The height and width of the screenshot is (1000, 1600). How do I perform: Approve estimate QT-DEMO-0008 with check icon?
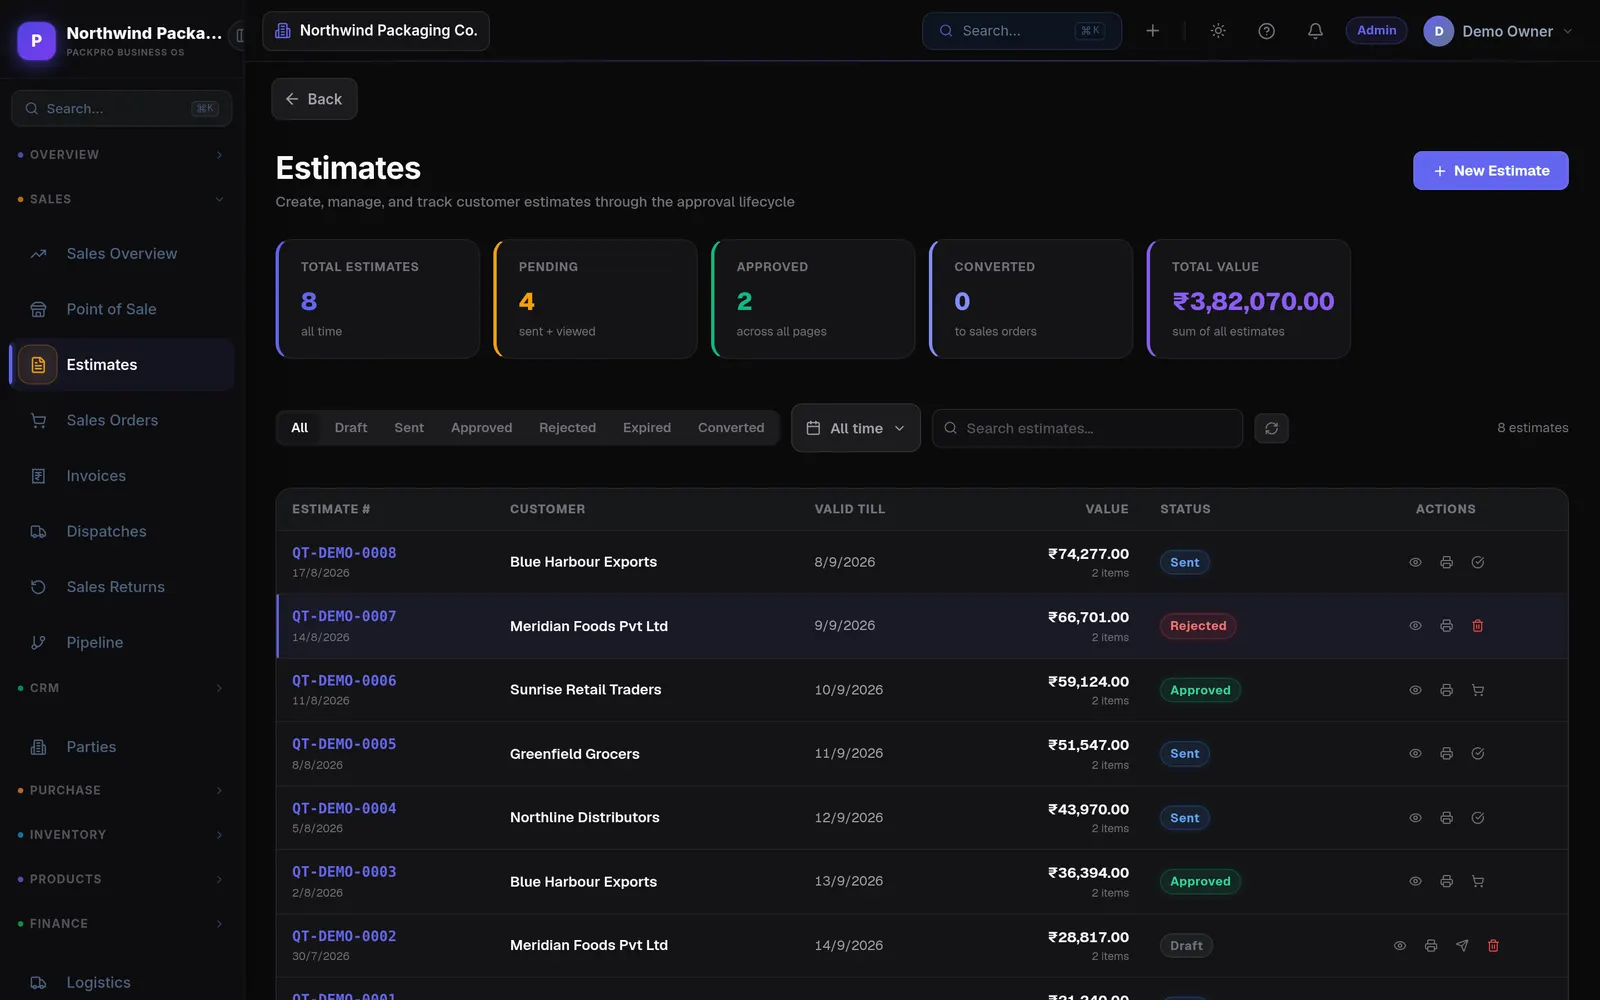tap(1477, 562)
